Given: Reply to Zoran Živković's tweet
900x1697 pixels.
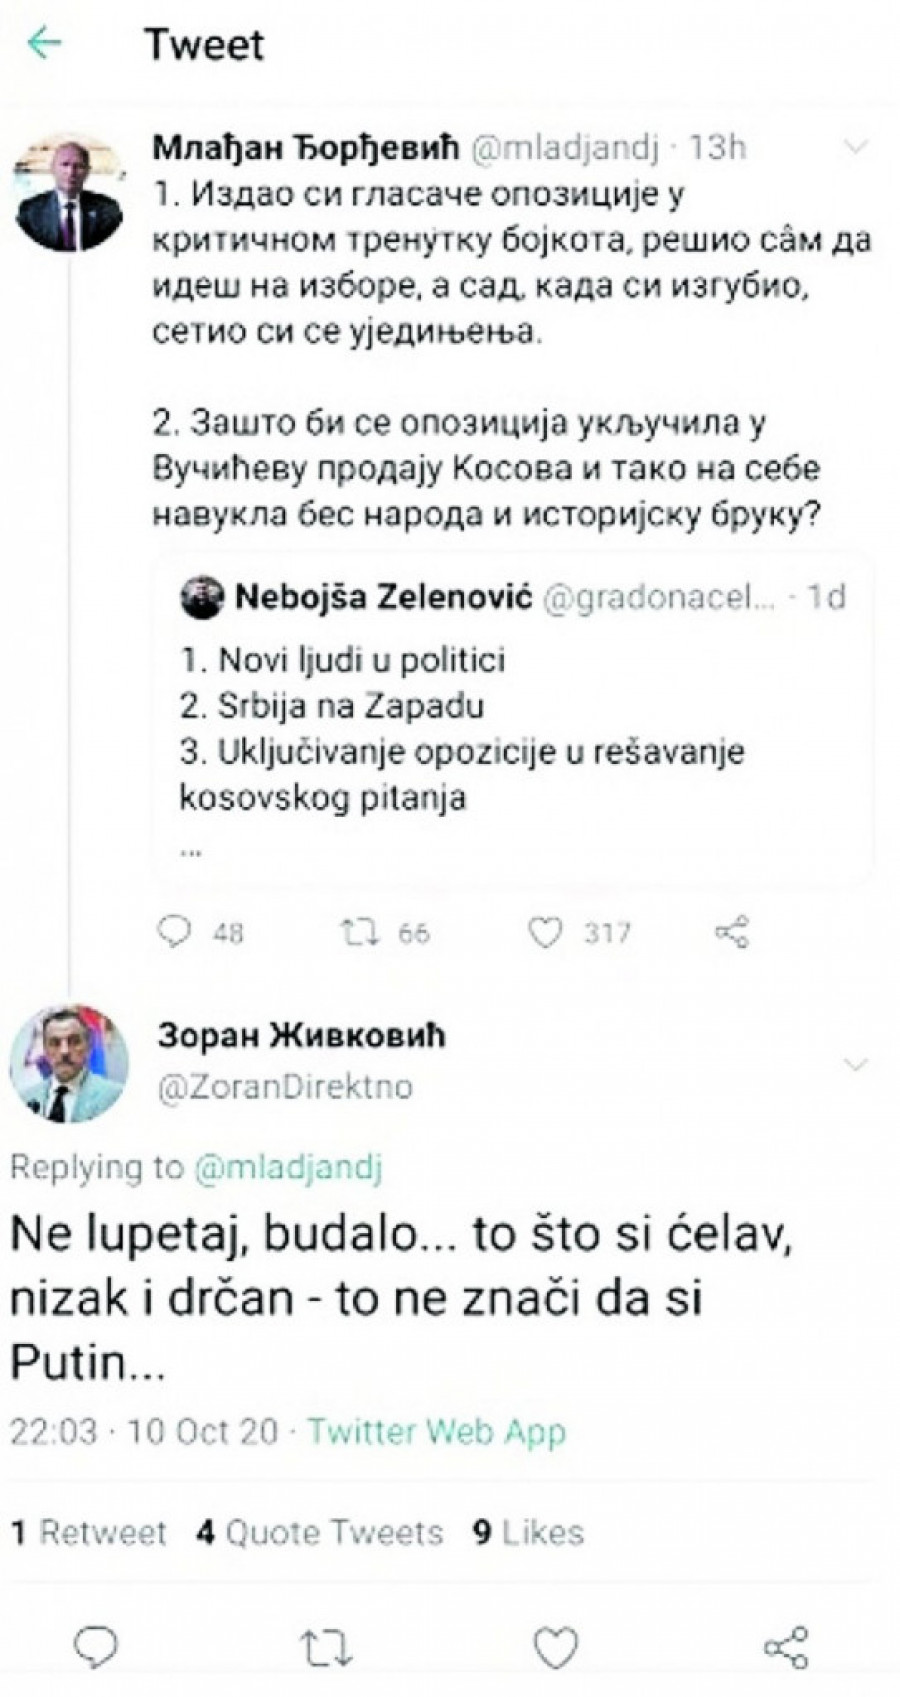Looking at the screenshot, I should click(x=97, y=1644).
